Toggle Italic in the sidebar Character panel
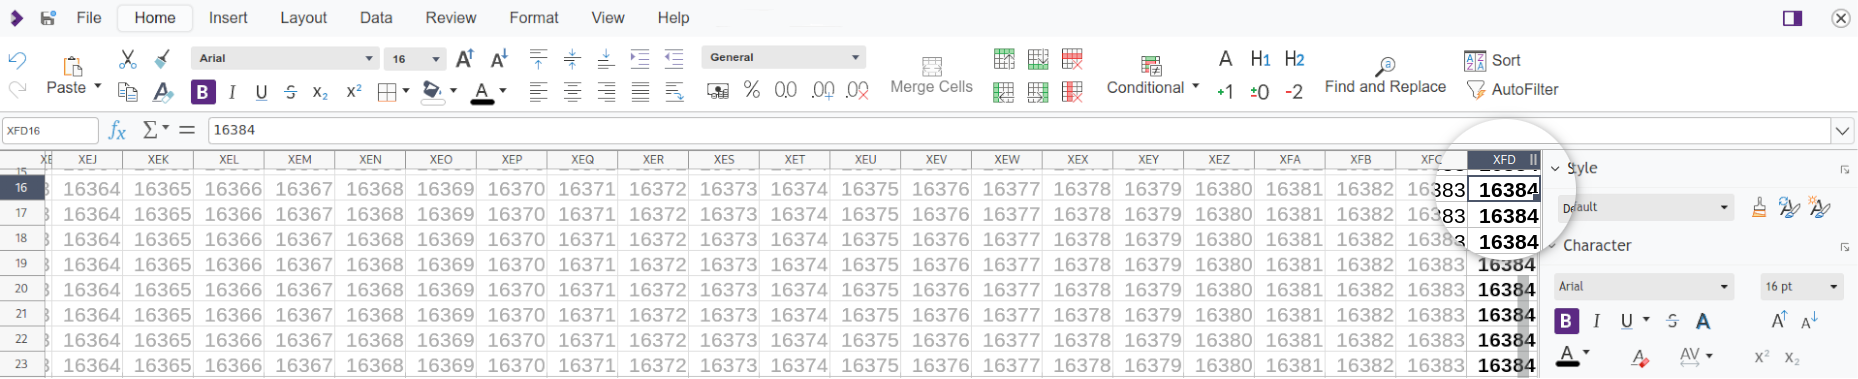The height and width of the screenshot is (379, 1858). tap(1597, 321)
